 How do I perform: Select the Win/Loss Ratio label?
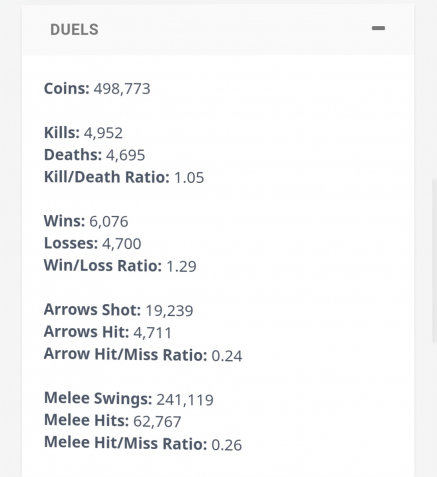point(103,266)
